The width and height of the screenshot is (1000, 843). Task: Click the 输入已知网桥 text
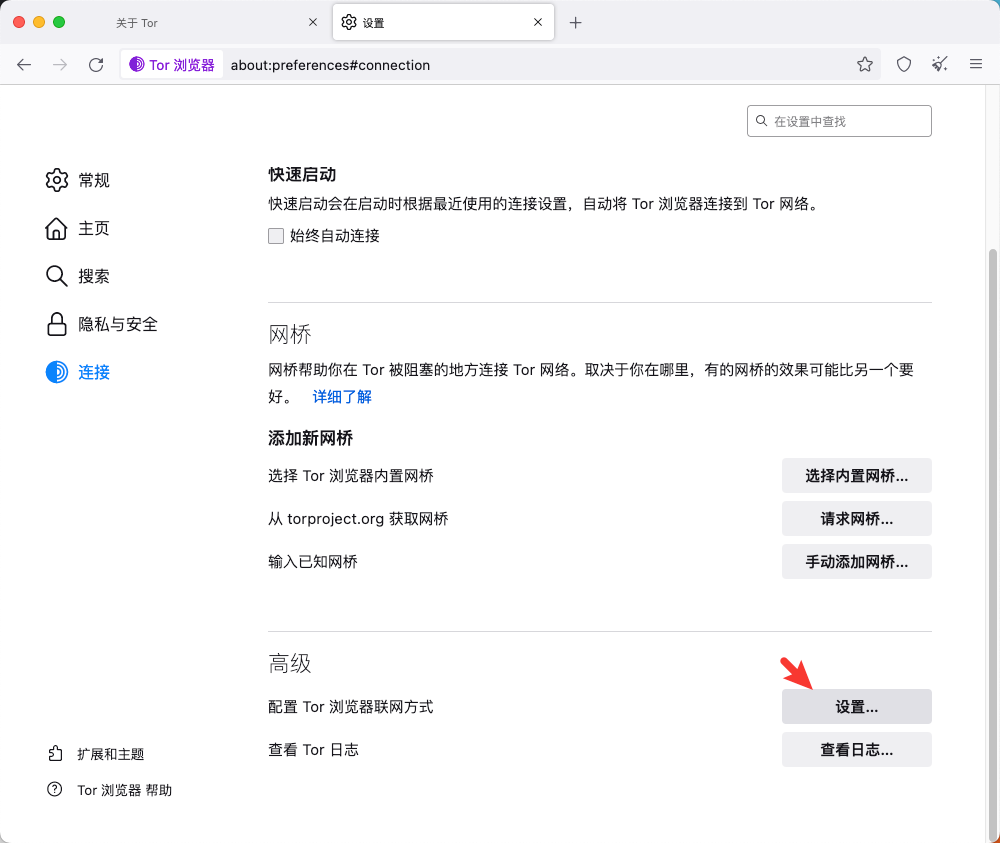click(313, 562)
